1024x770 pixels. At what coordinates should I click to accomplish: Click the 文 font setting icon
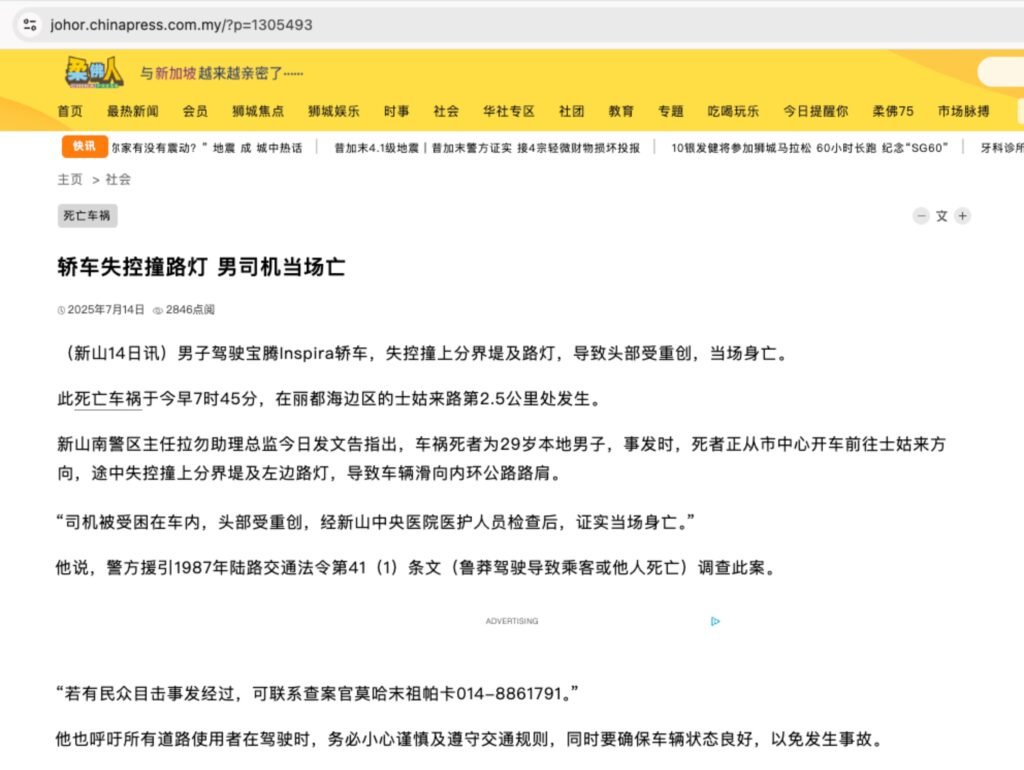[941, 215]
